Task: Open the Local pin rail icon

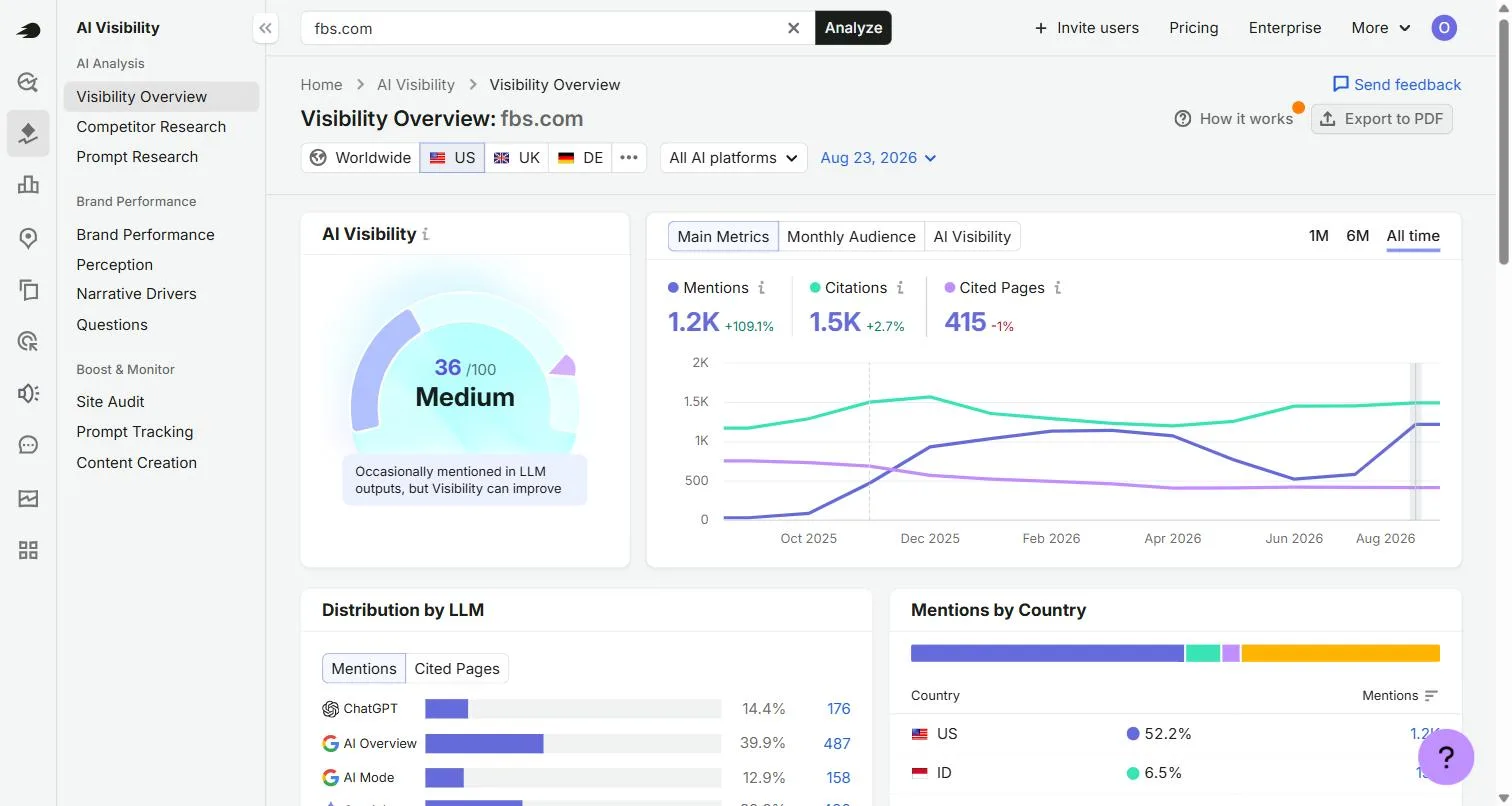Action: [28, 238]
